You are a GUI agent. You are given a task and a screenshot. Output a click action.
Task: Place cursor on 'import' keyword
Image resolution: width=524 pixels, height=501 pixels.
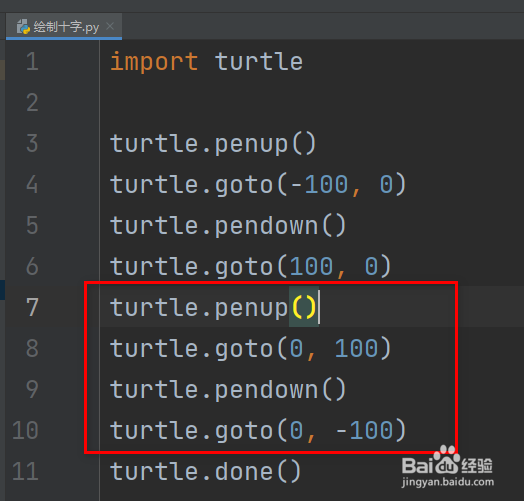(x=154, y=62)
